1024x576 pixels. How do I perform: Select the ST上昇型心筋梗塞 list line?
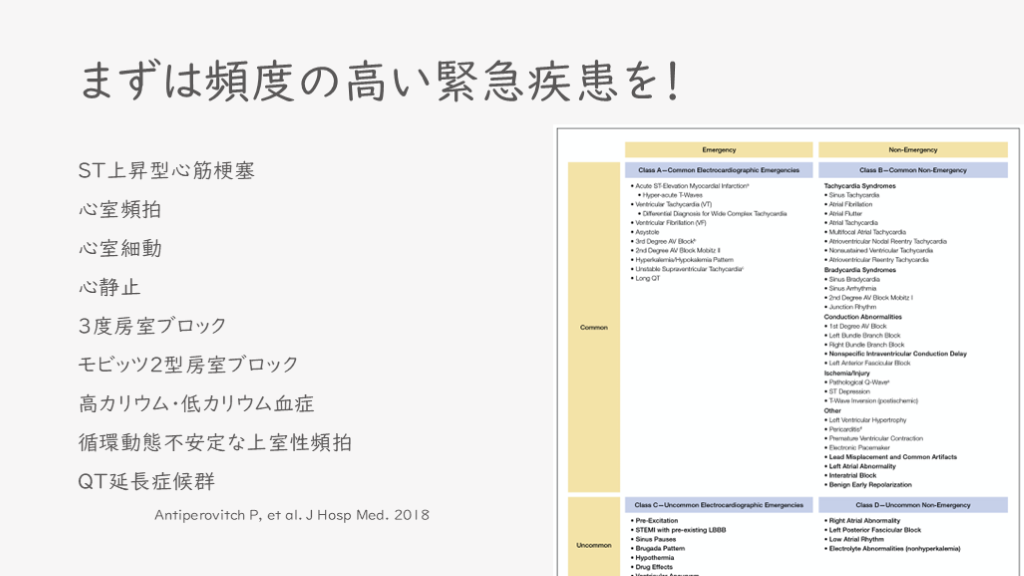(x=166, y=171)
